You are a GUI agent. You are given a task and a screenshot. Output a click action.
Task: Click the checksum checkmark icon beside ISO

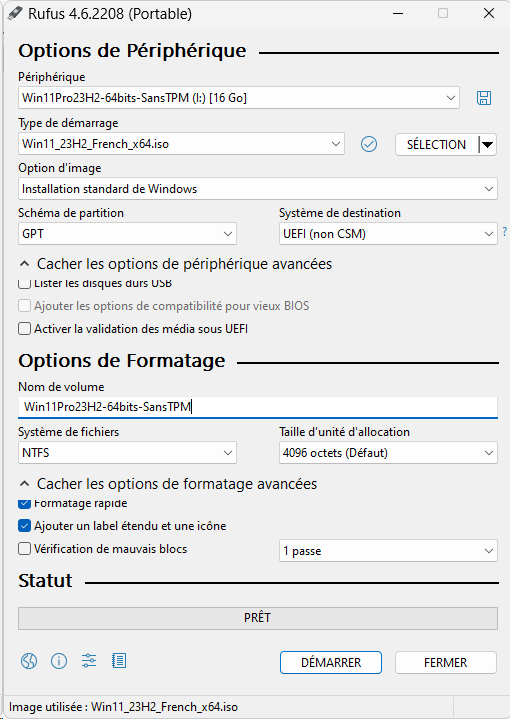[369, 144]
